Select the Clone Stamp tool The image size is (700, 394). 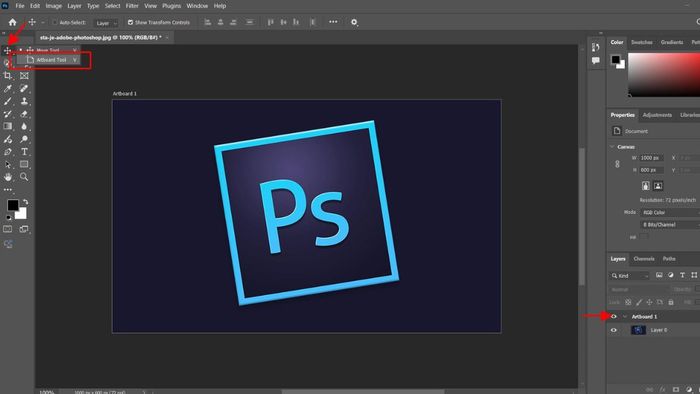point(24,101)
